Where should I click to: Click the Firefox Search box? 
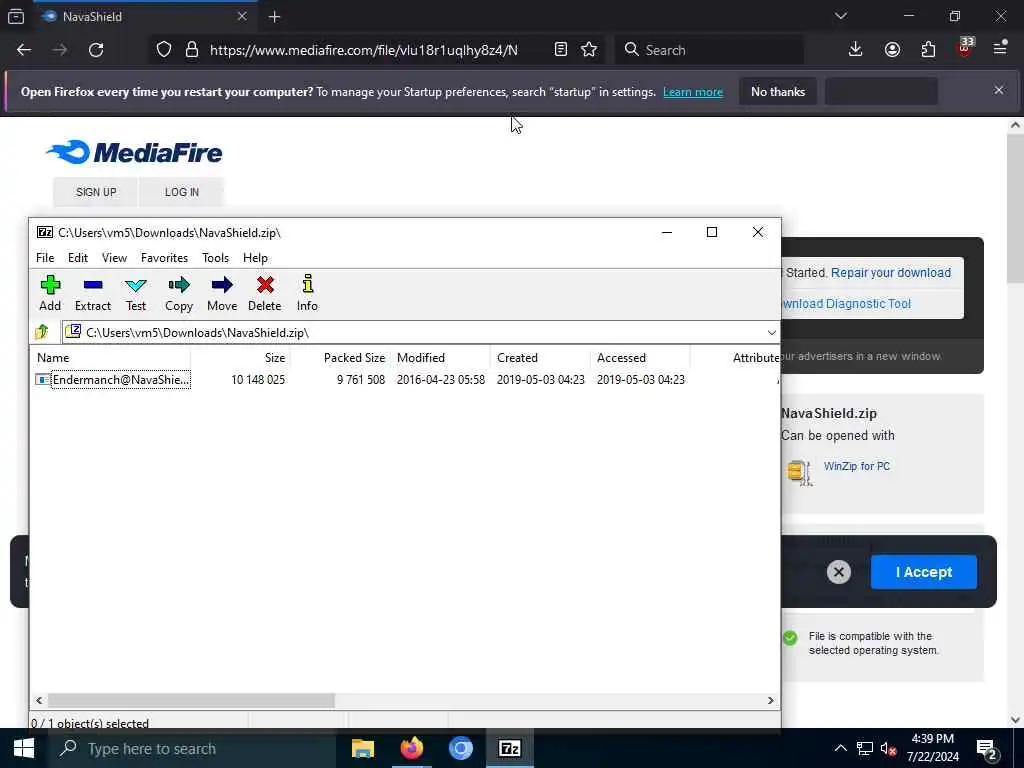(709, 50)
